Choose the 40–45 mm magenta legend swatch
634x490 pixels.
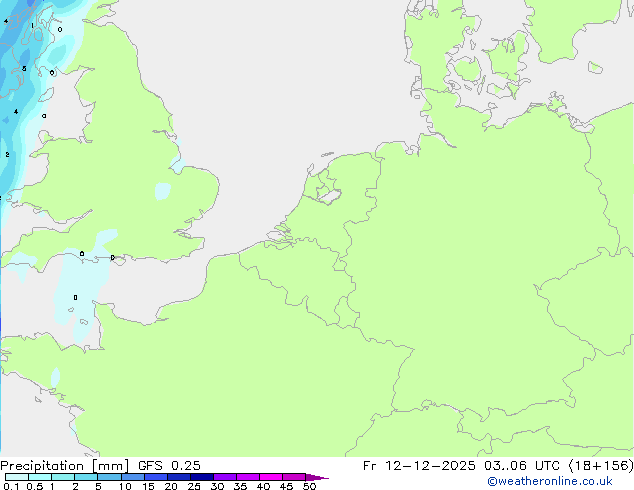[x=271, y=477]
